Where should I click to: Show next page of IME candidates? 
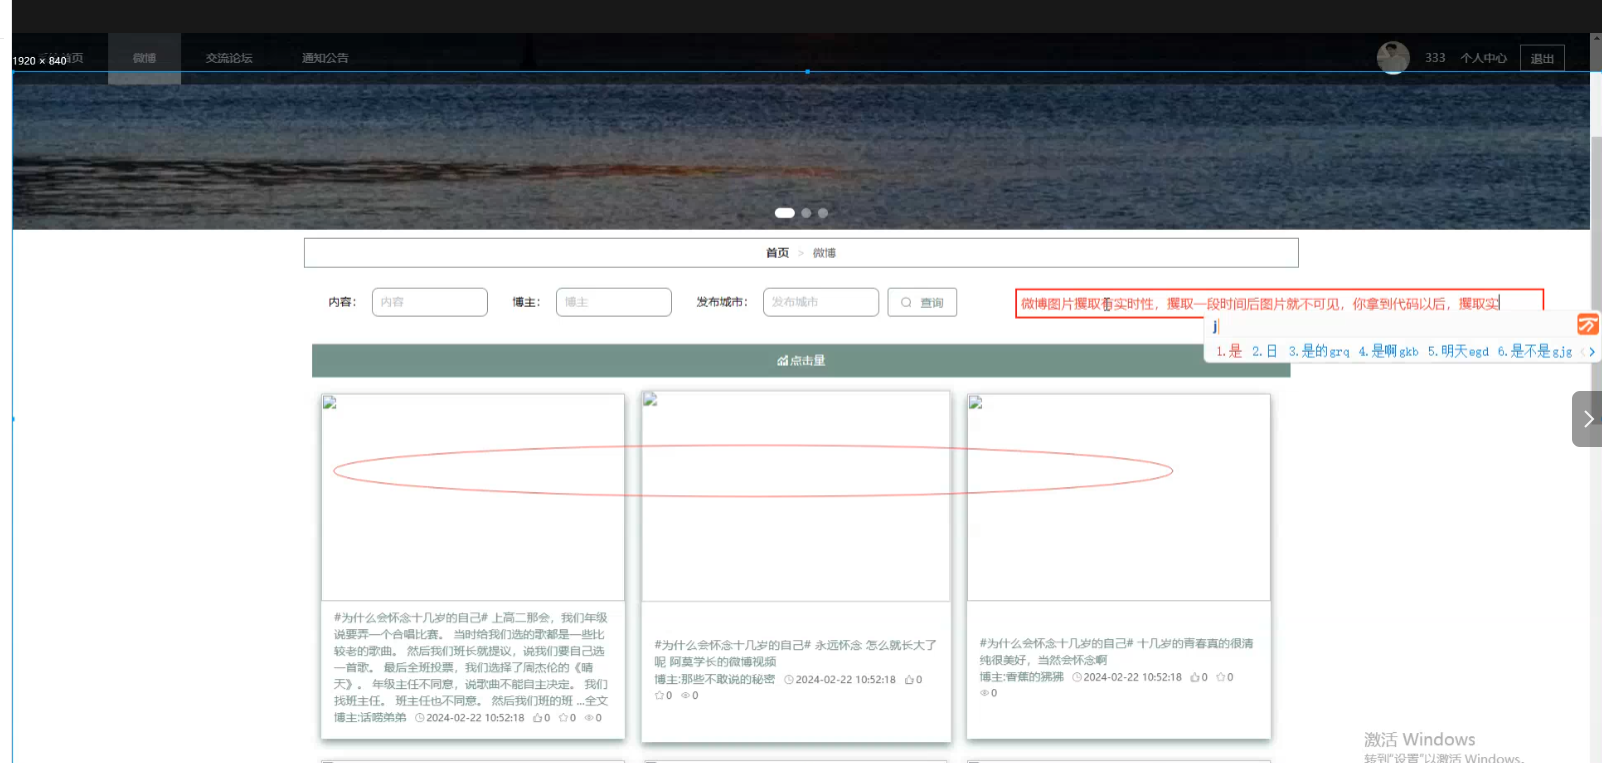pyautogui.click(x=1592, y=352)
